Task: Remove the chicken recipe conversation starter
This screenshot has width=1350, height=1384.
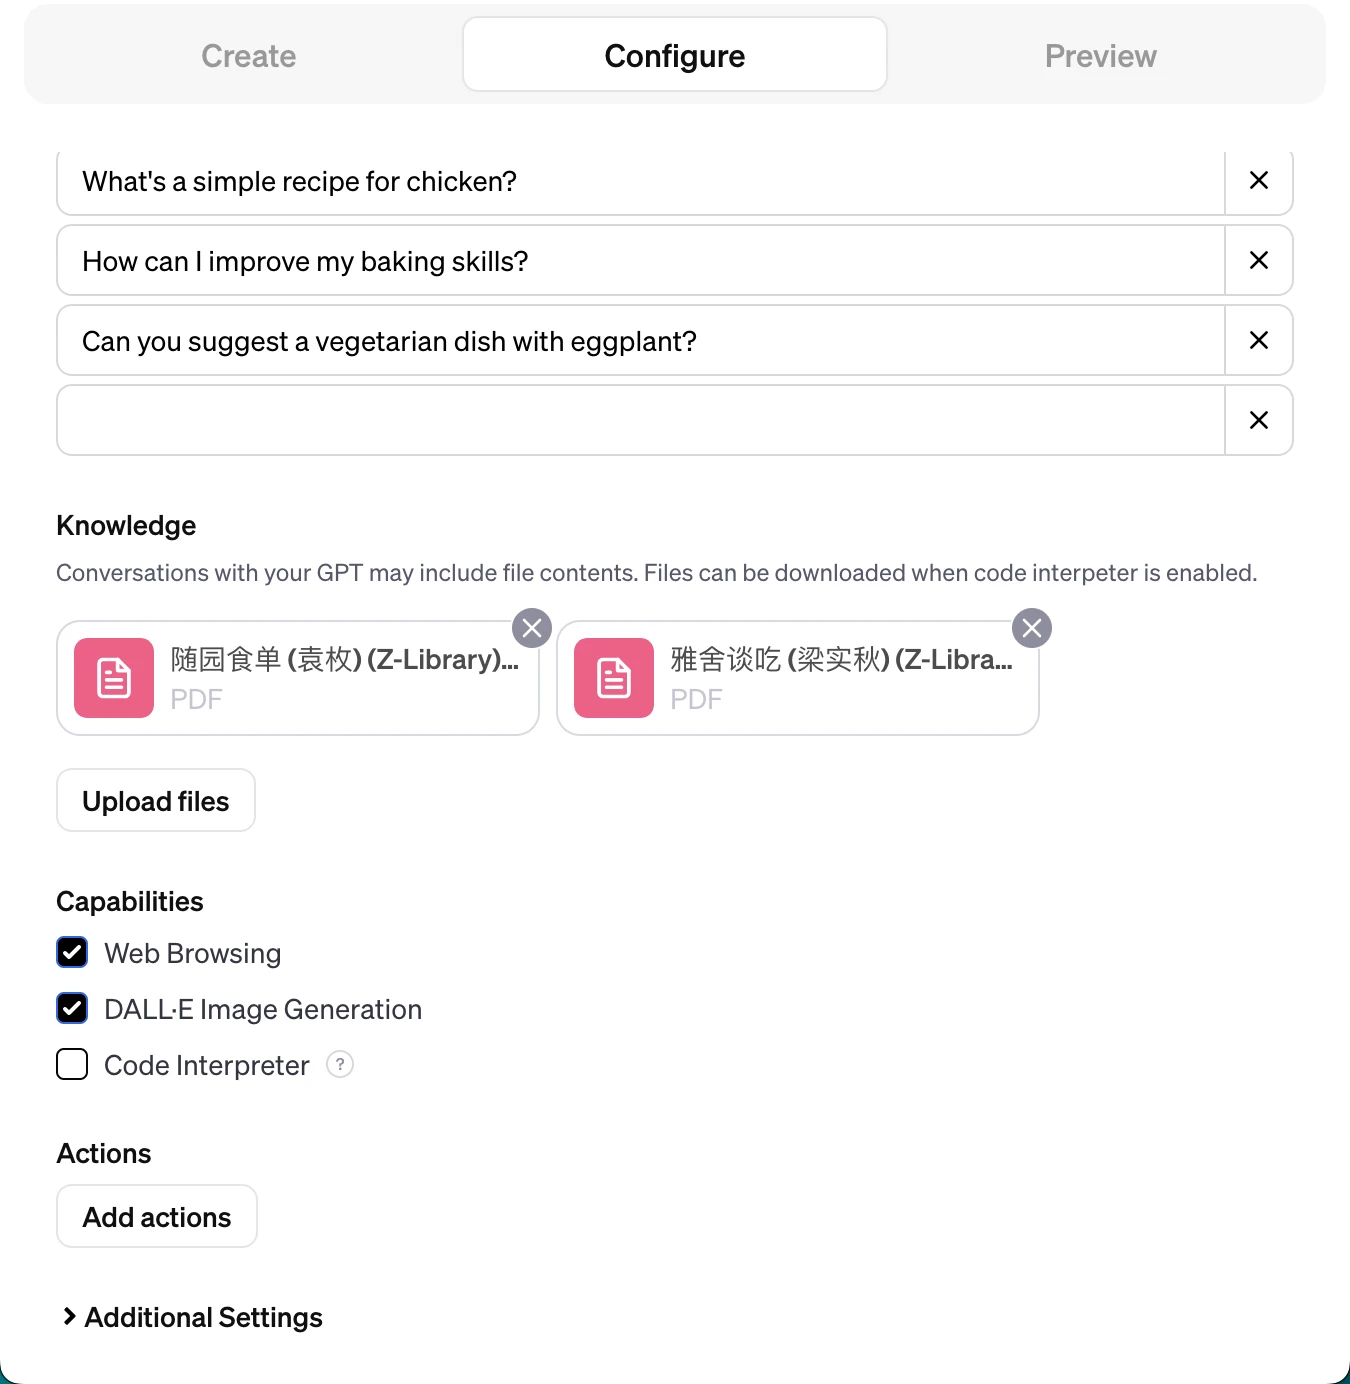Action: (1259, 181)
